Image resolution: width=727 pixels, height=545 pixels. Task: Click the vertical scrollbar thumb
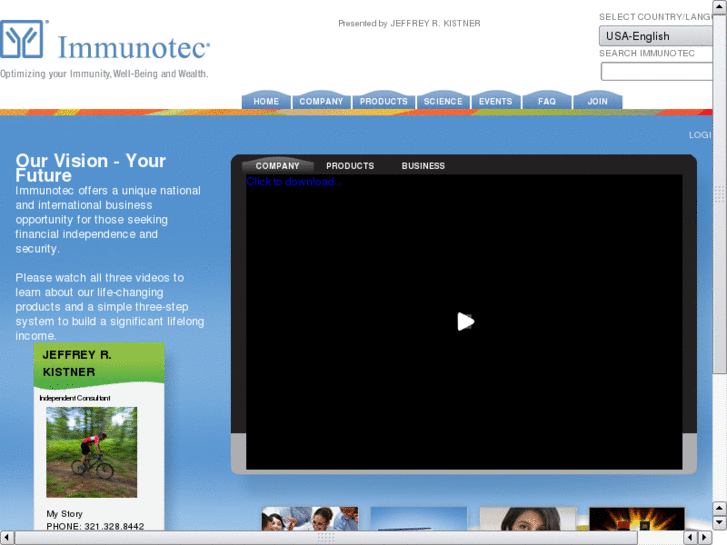click(720, 193)
